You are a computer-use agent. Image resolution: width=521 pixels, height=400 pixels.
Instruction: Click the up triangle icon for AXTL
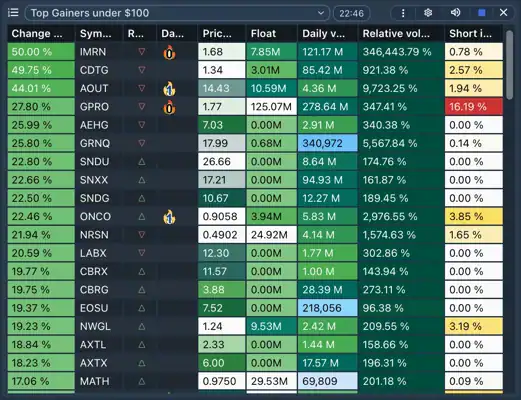pyautogui.click(x=142, y=344)
